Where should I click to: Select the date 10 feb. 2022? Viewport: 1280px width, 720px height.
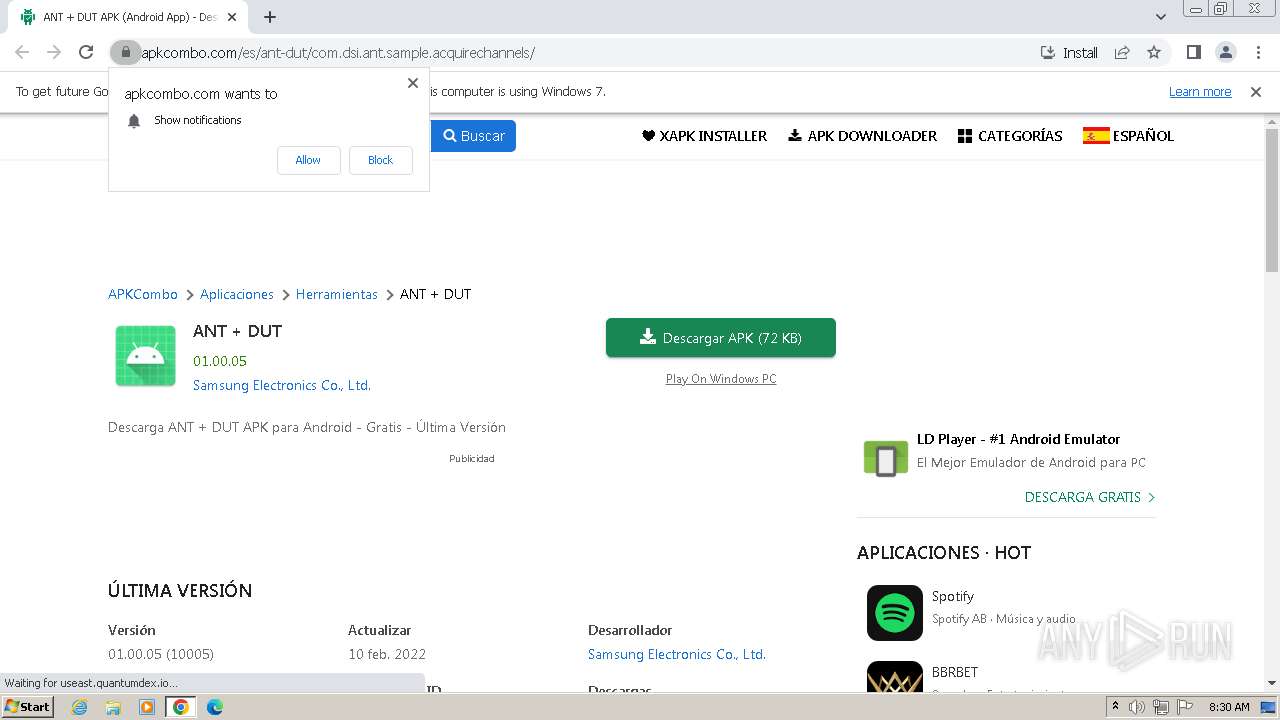pyautogui.click(x=387, y=654)
